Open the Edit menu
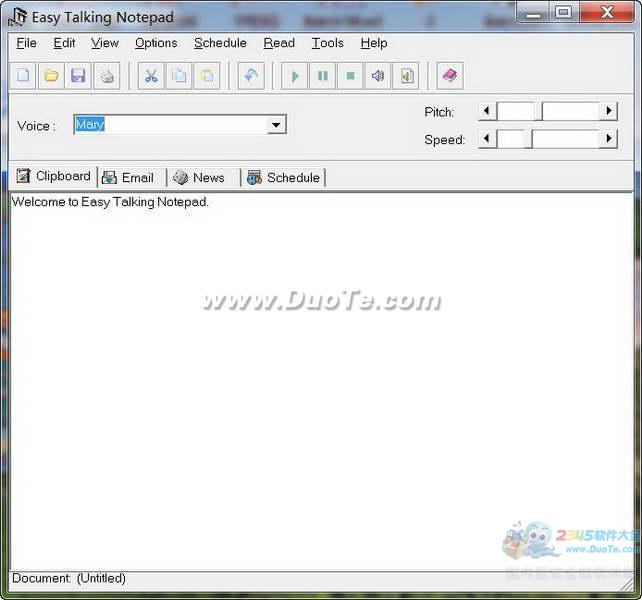 click(64, 43)
